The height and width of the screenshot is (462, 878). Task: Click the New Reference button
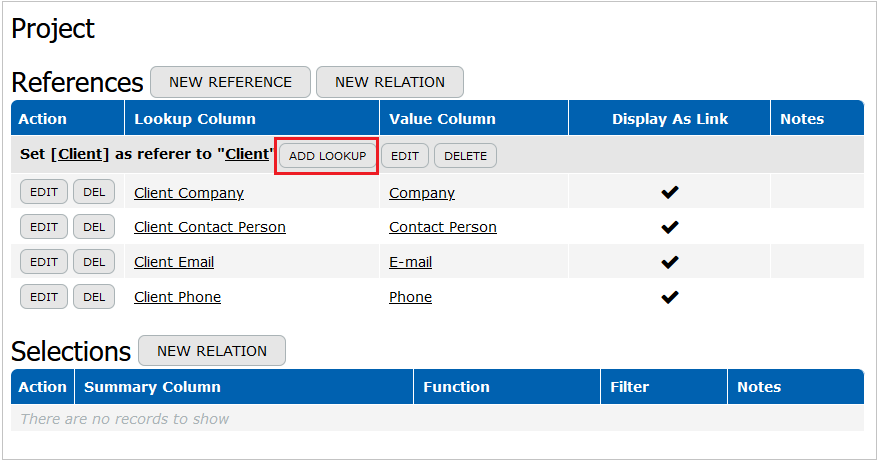[x=230, y=82]
